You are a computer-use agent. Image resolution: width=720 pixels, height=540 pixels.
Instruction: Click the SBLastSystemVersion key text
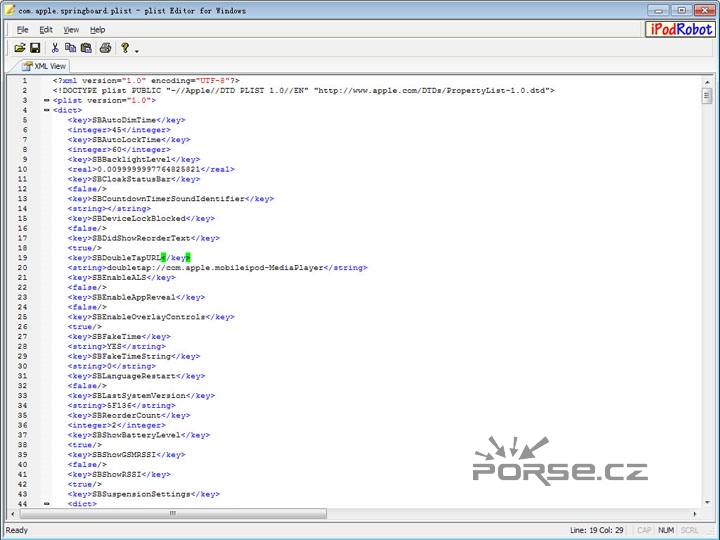click(x=139, y=396)
